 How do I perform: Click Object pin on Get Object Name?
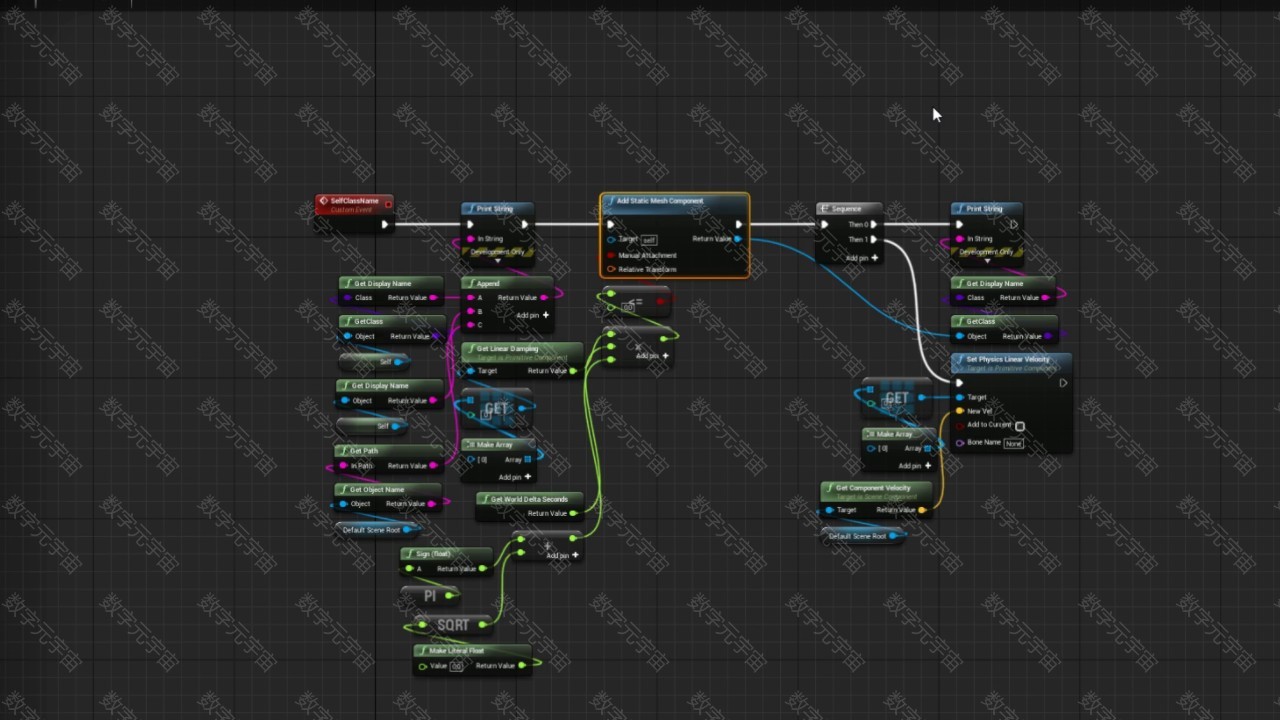[x=344, y=503]
